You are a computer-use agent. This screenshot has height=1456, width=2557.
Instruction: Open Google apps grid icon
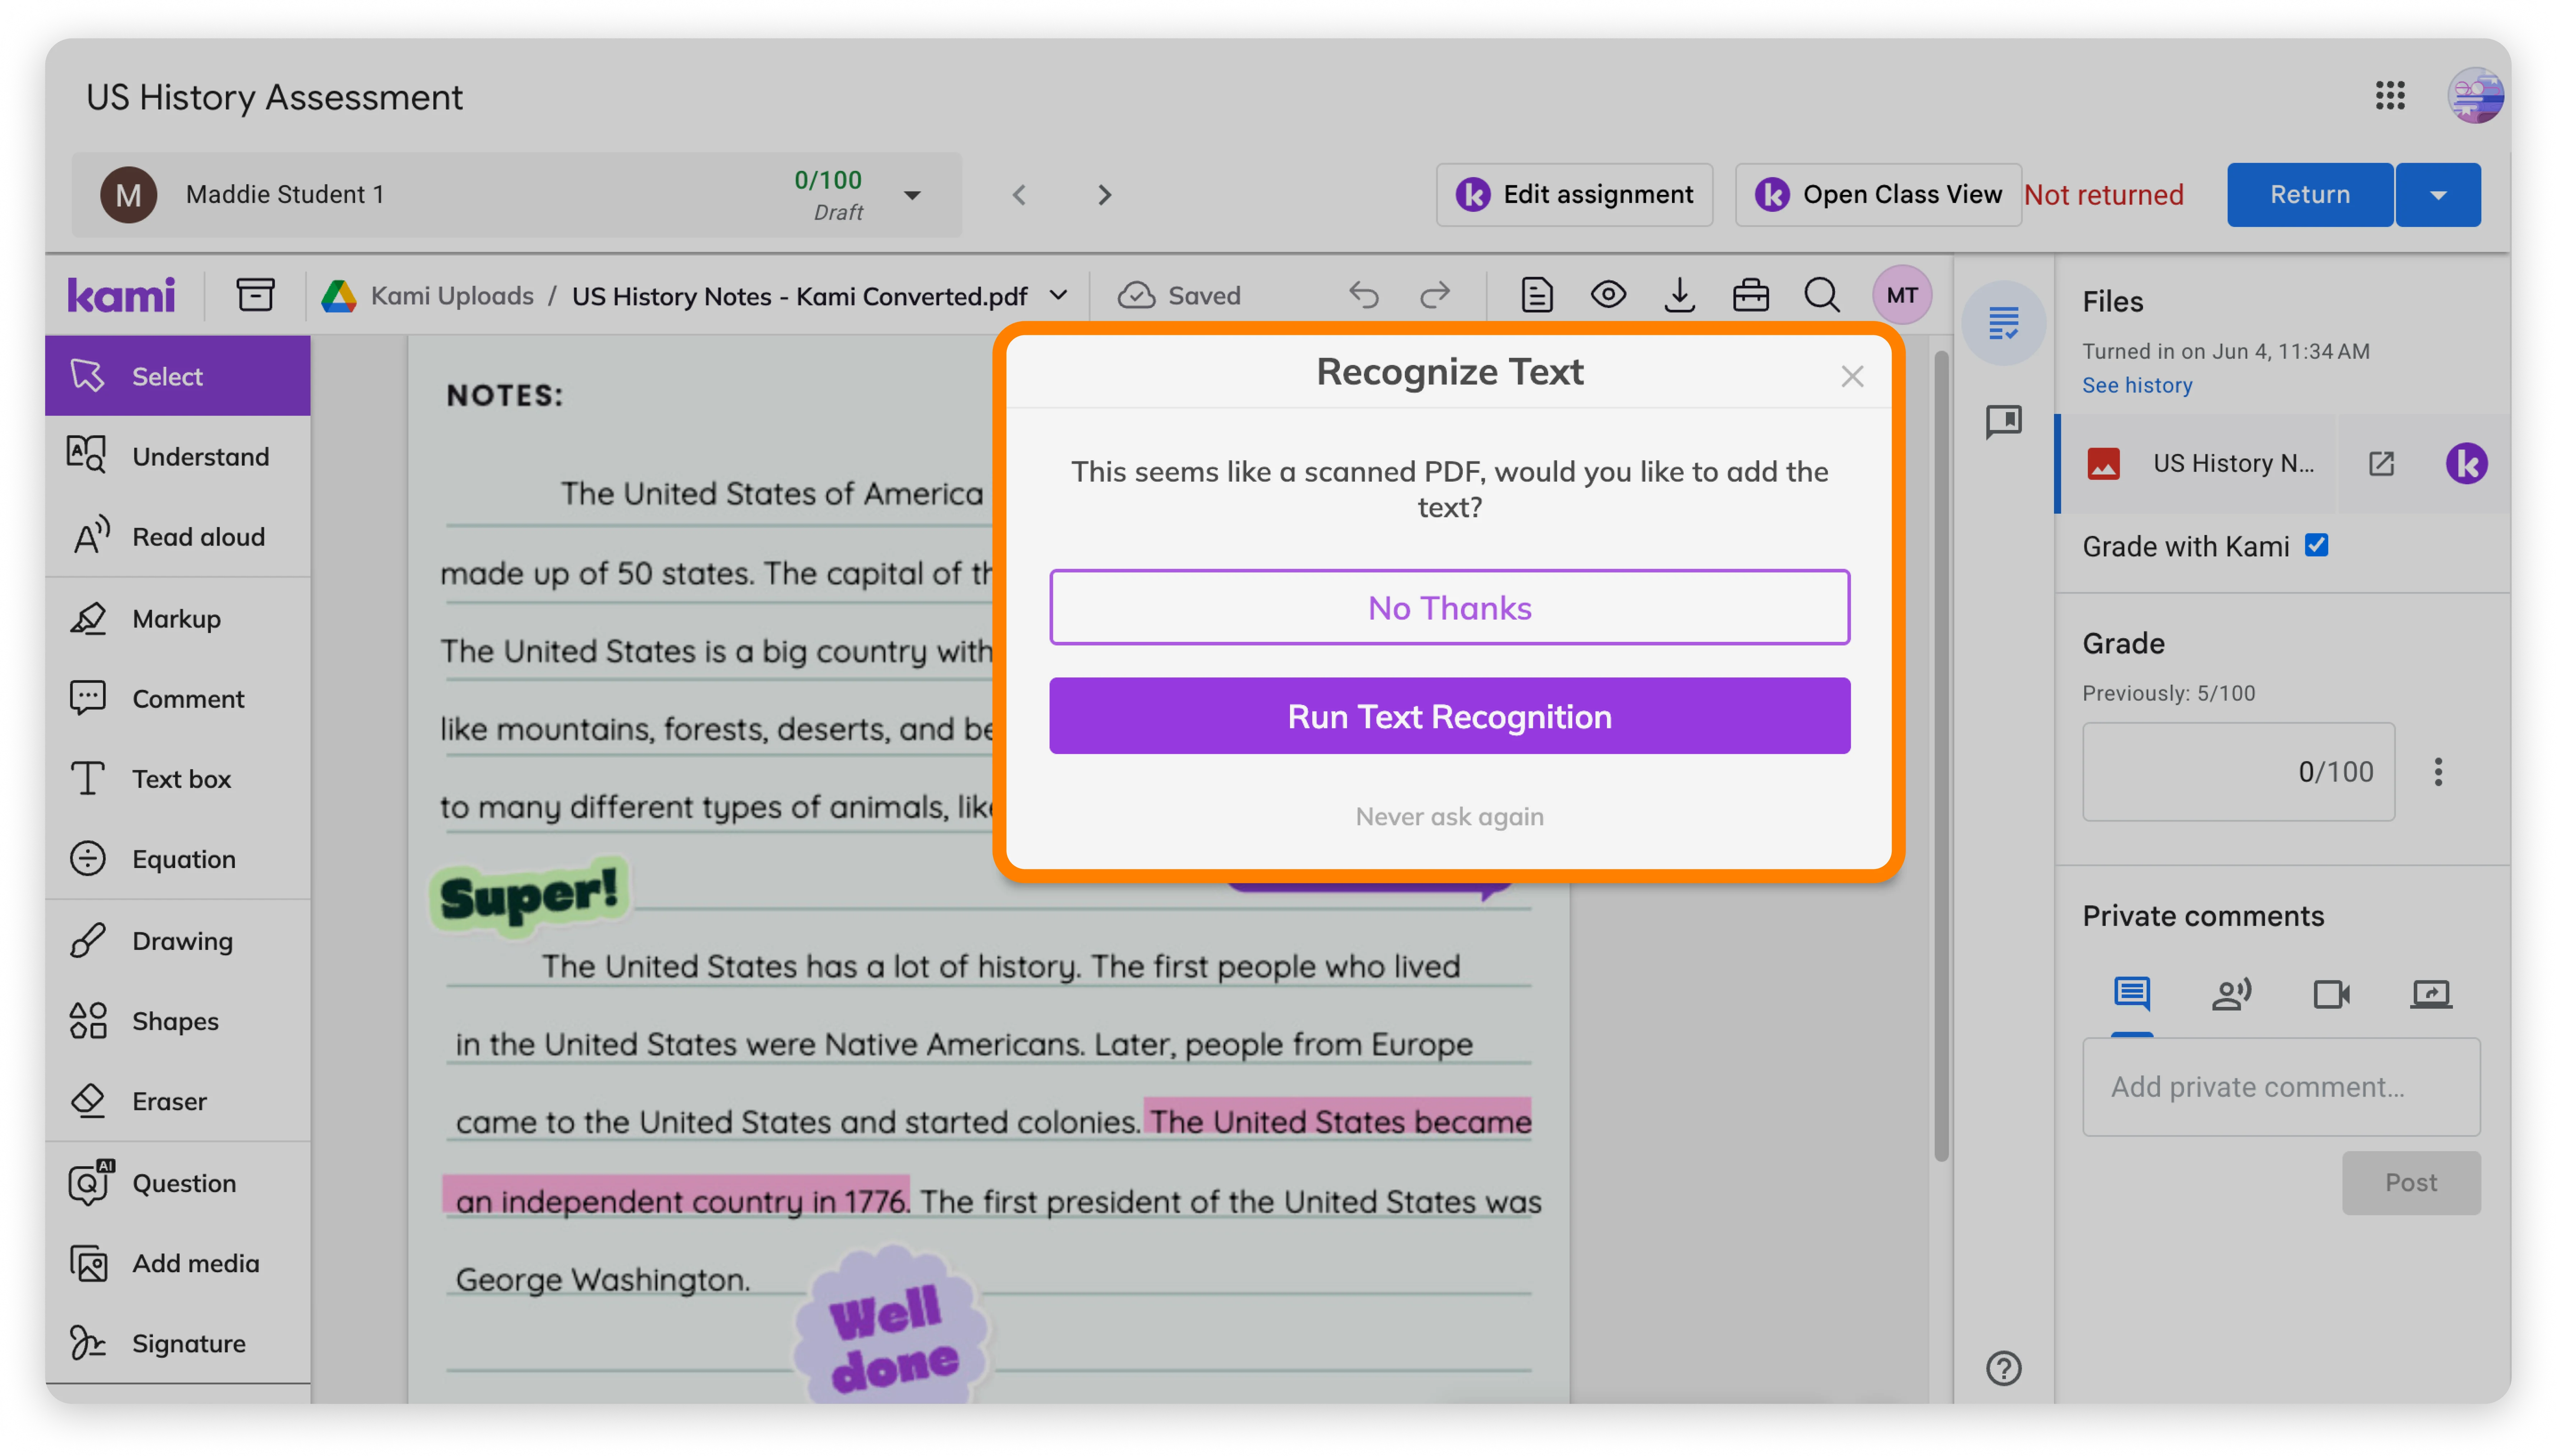[2390, 96]
